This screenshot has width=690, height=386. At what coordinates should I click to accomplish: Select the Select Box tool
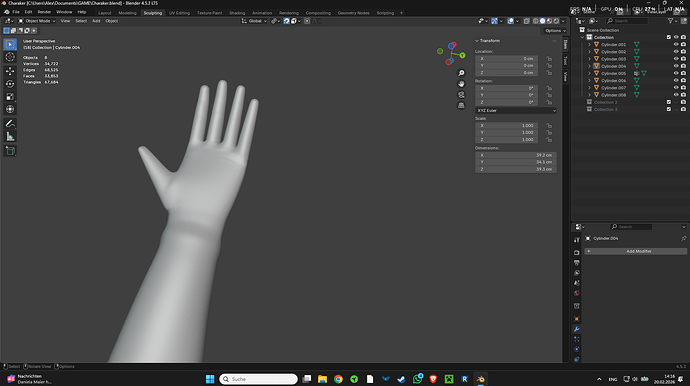pyautogui.click(x=10, y=44)
